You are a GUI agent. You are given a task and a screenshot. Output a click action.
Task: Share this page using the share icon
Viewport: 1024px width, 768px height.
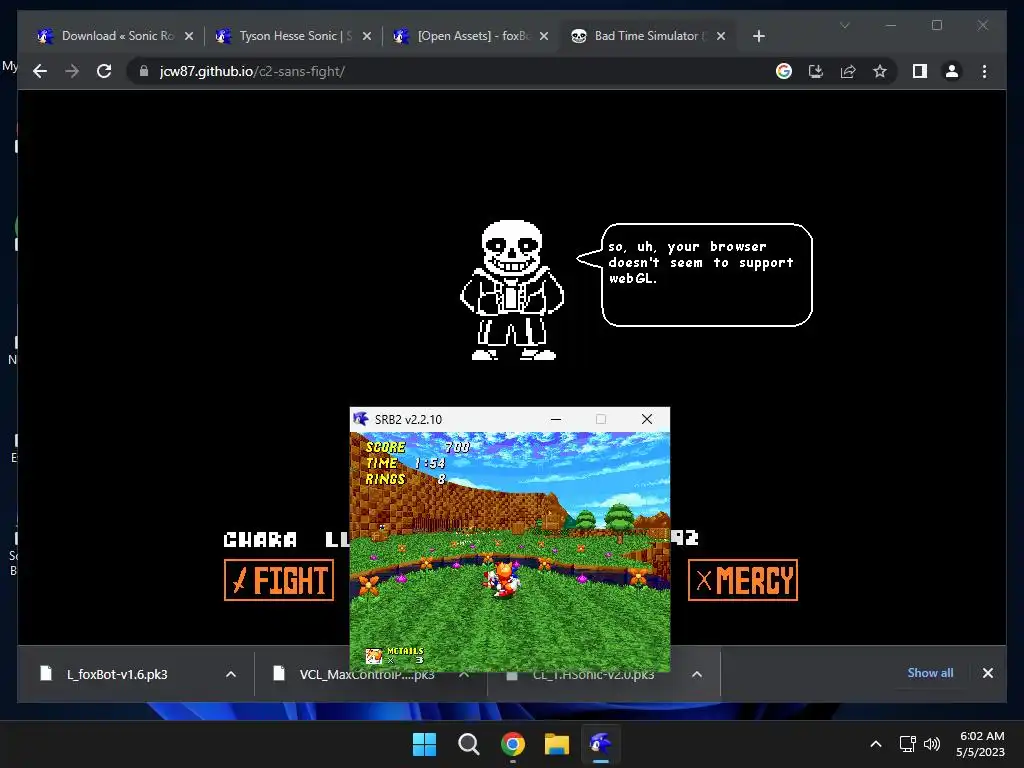(x=848, y=71)
